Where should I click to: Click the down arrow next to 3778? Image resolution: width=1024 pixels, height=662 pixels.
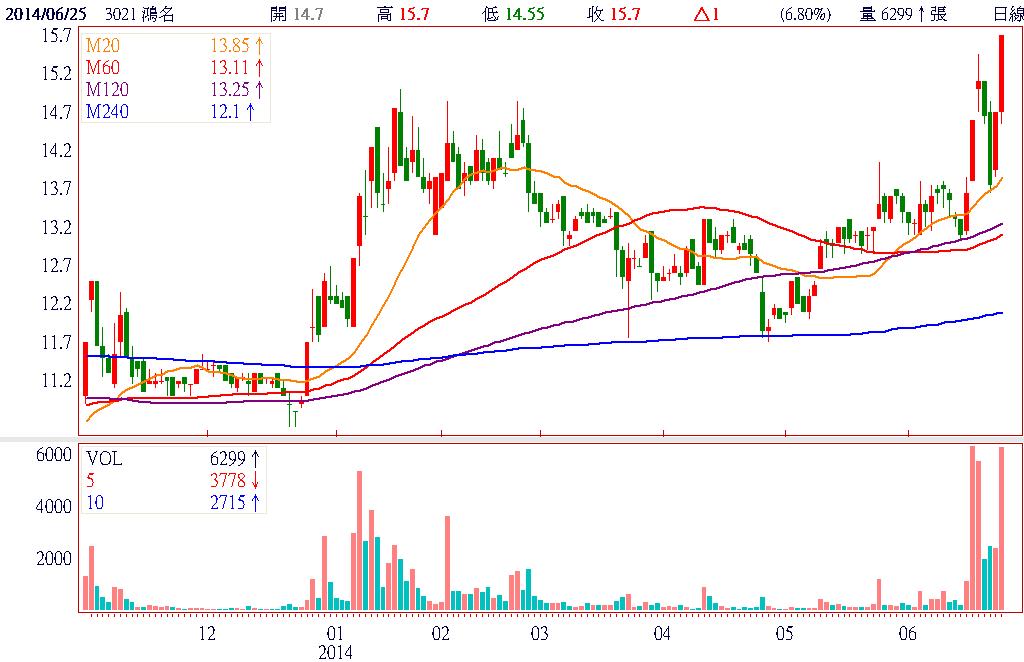pos(256,481)
